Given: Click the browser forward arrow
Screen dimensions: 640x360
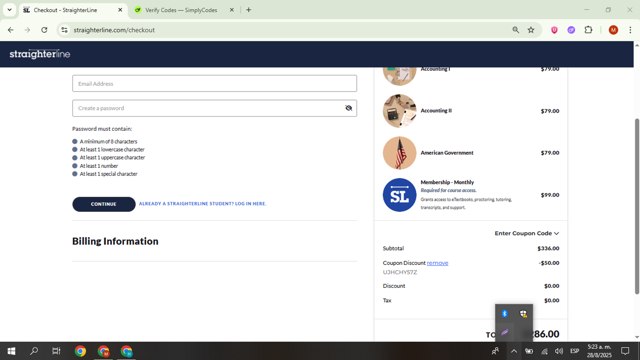Looking at the screenshot, I should tap(27, 30).
